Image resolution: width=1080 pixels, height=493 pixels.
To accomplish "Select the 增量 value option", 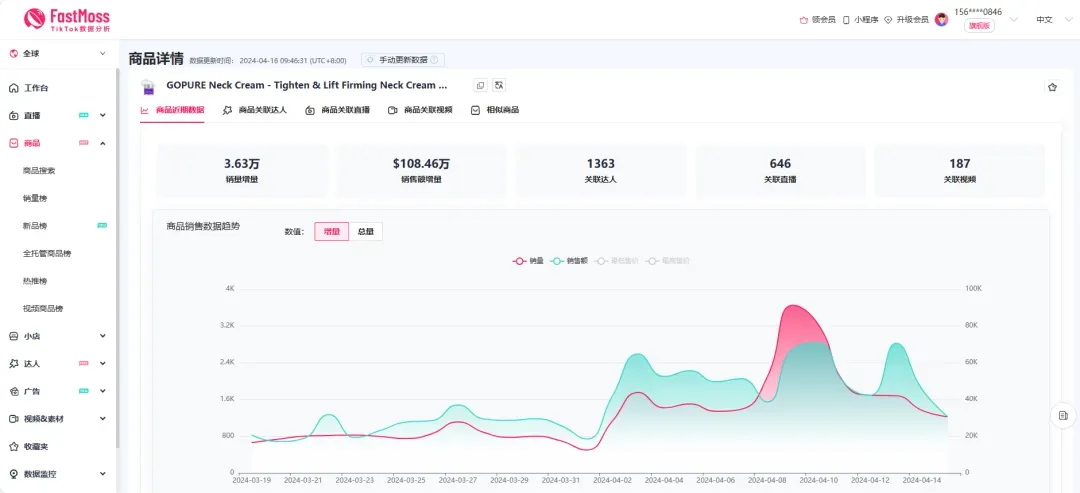I will click(331, 231).
